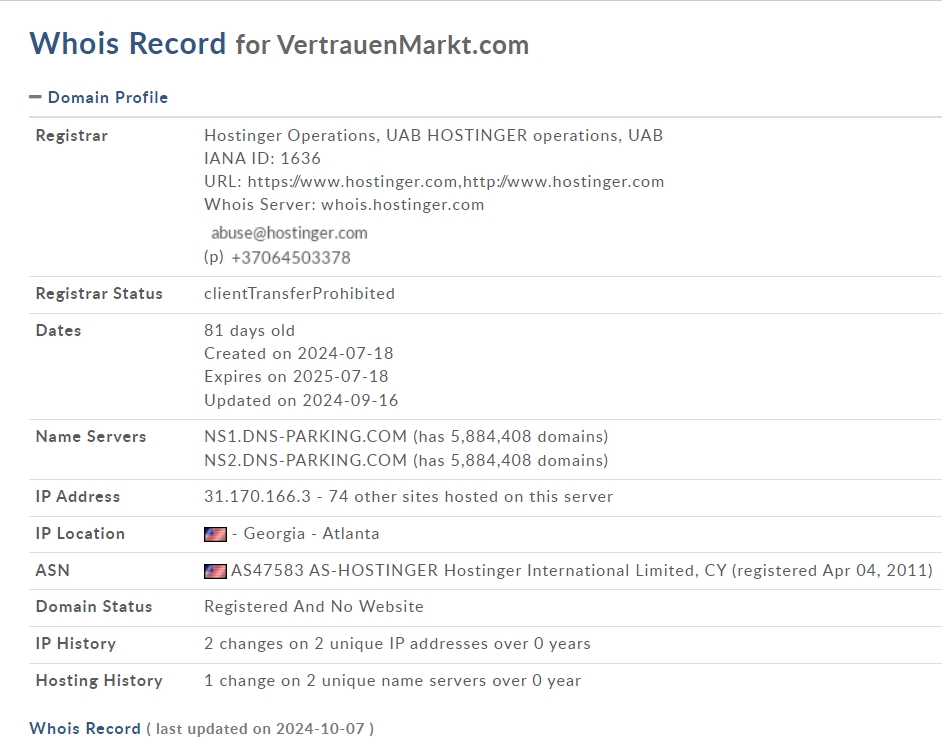This screenshot has height=743, width=942.
Task: Click the Dates row label
Action: (x=58, y=331)
